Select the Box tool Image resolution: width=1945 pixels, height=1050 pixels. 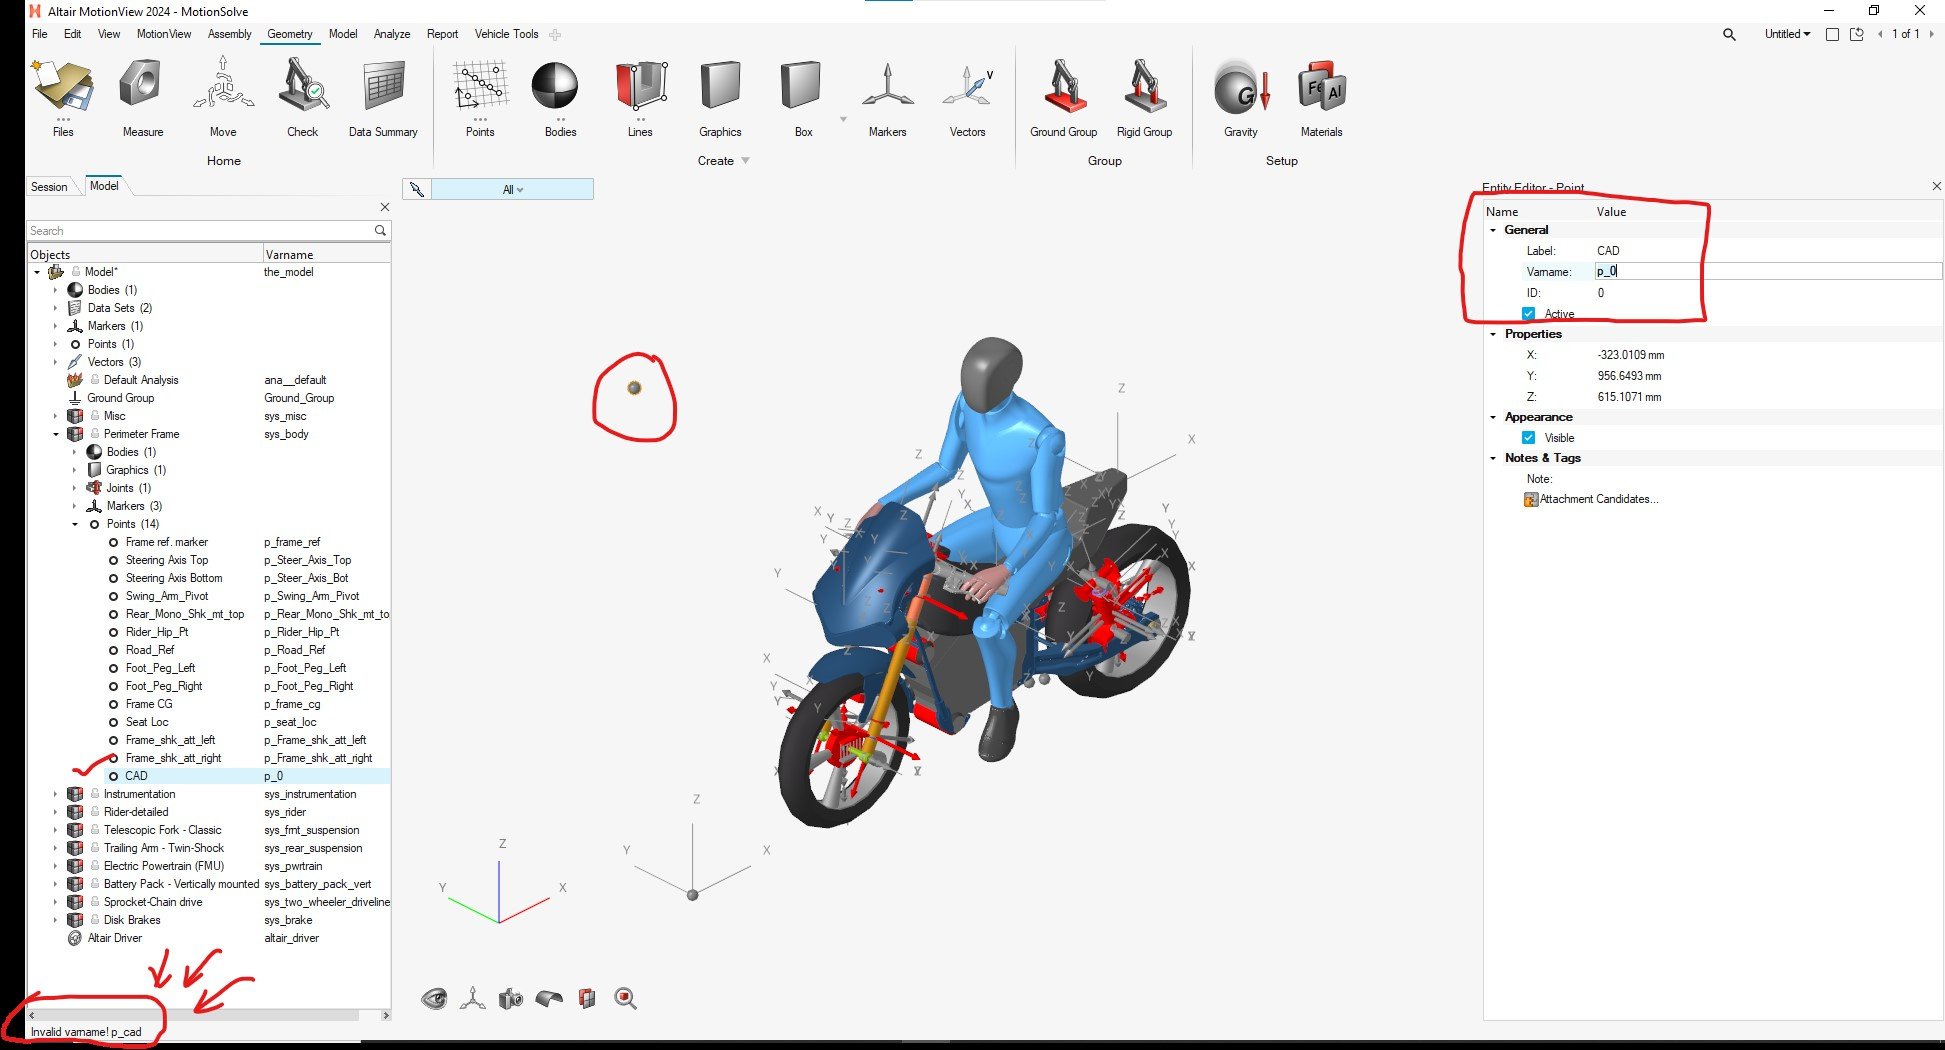point(803,97)
